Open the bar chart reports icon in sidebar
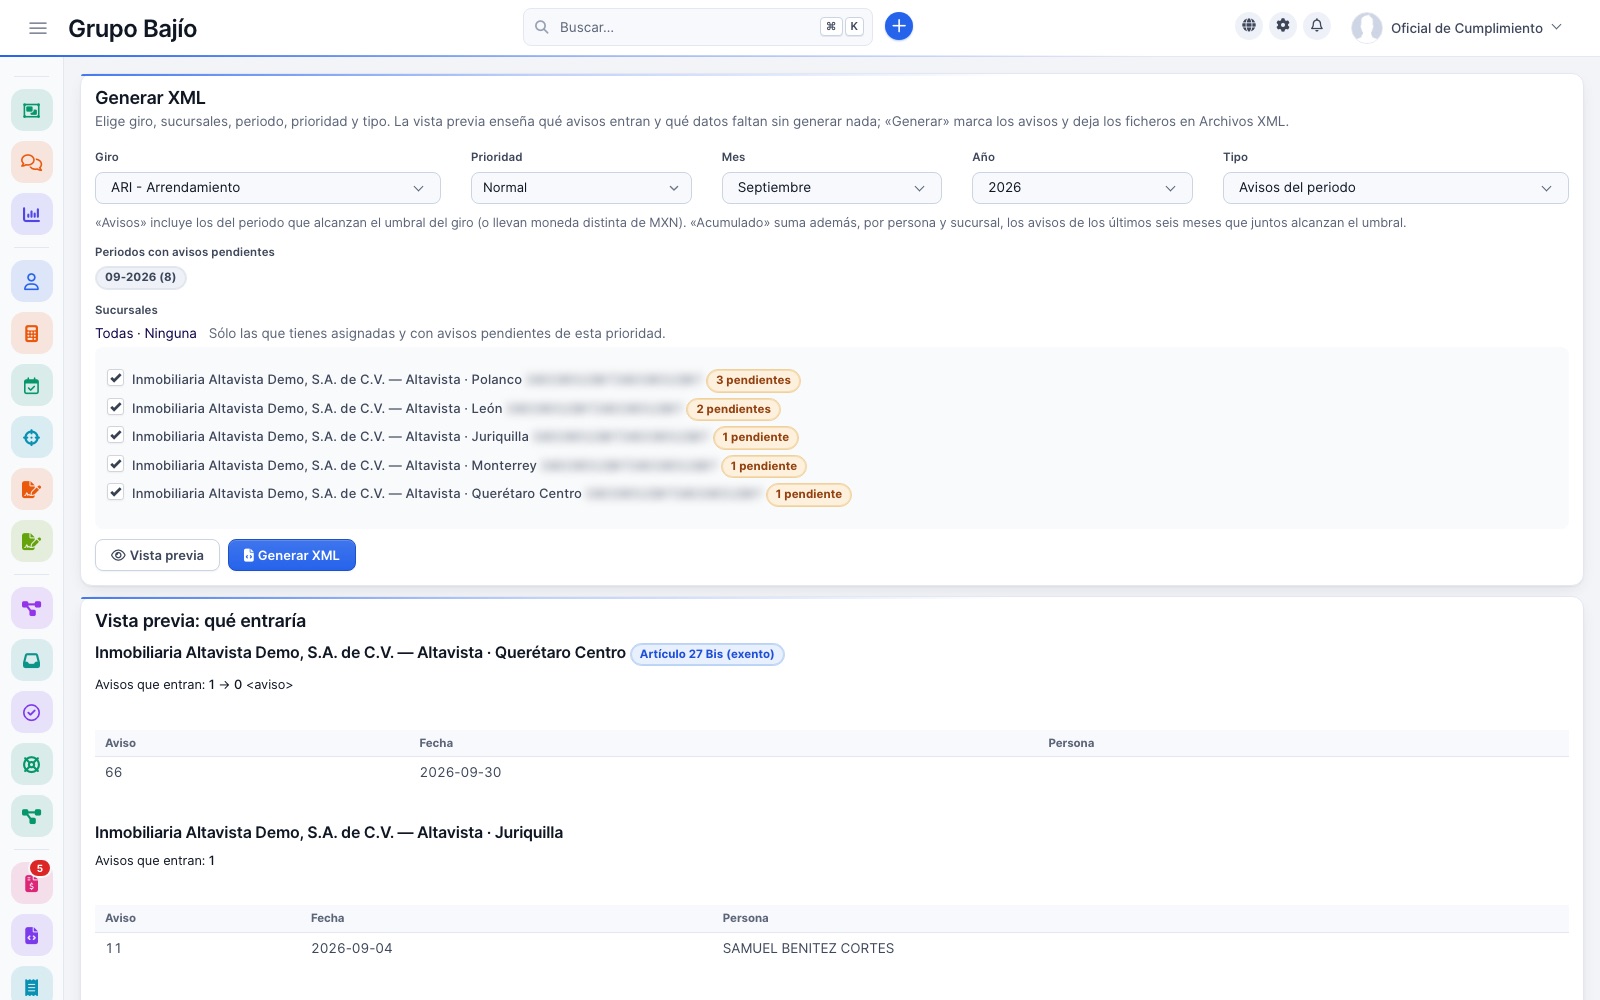This screenshot has height=1000, width=1600. pyautogui.click(x=32, y=214)
